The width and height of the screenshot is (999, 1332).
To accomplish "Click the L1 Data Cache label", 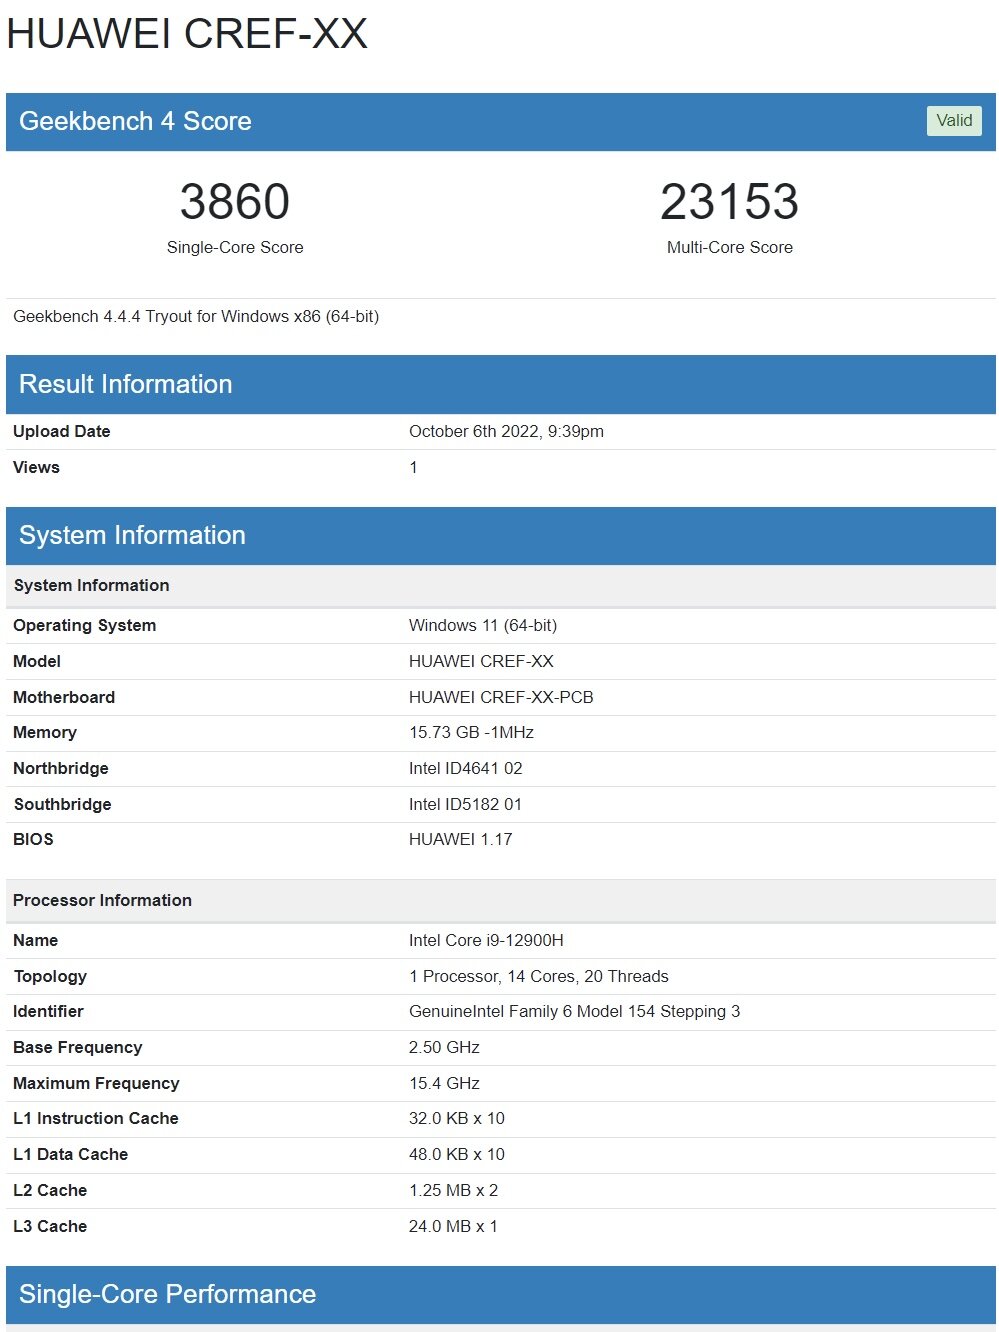I will (71, 1154).
